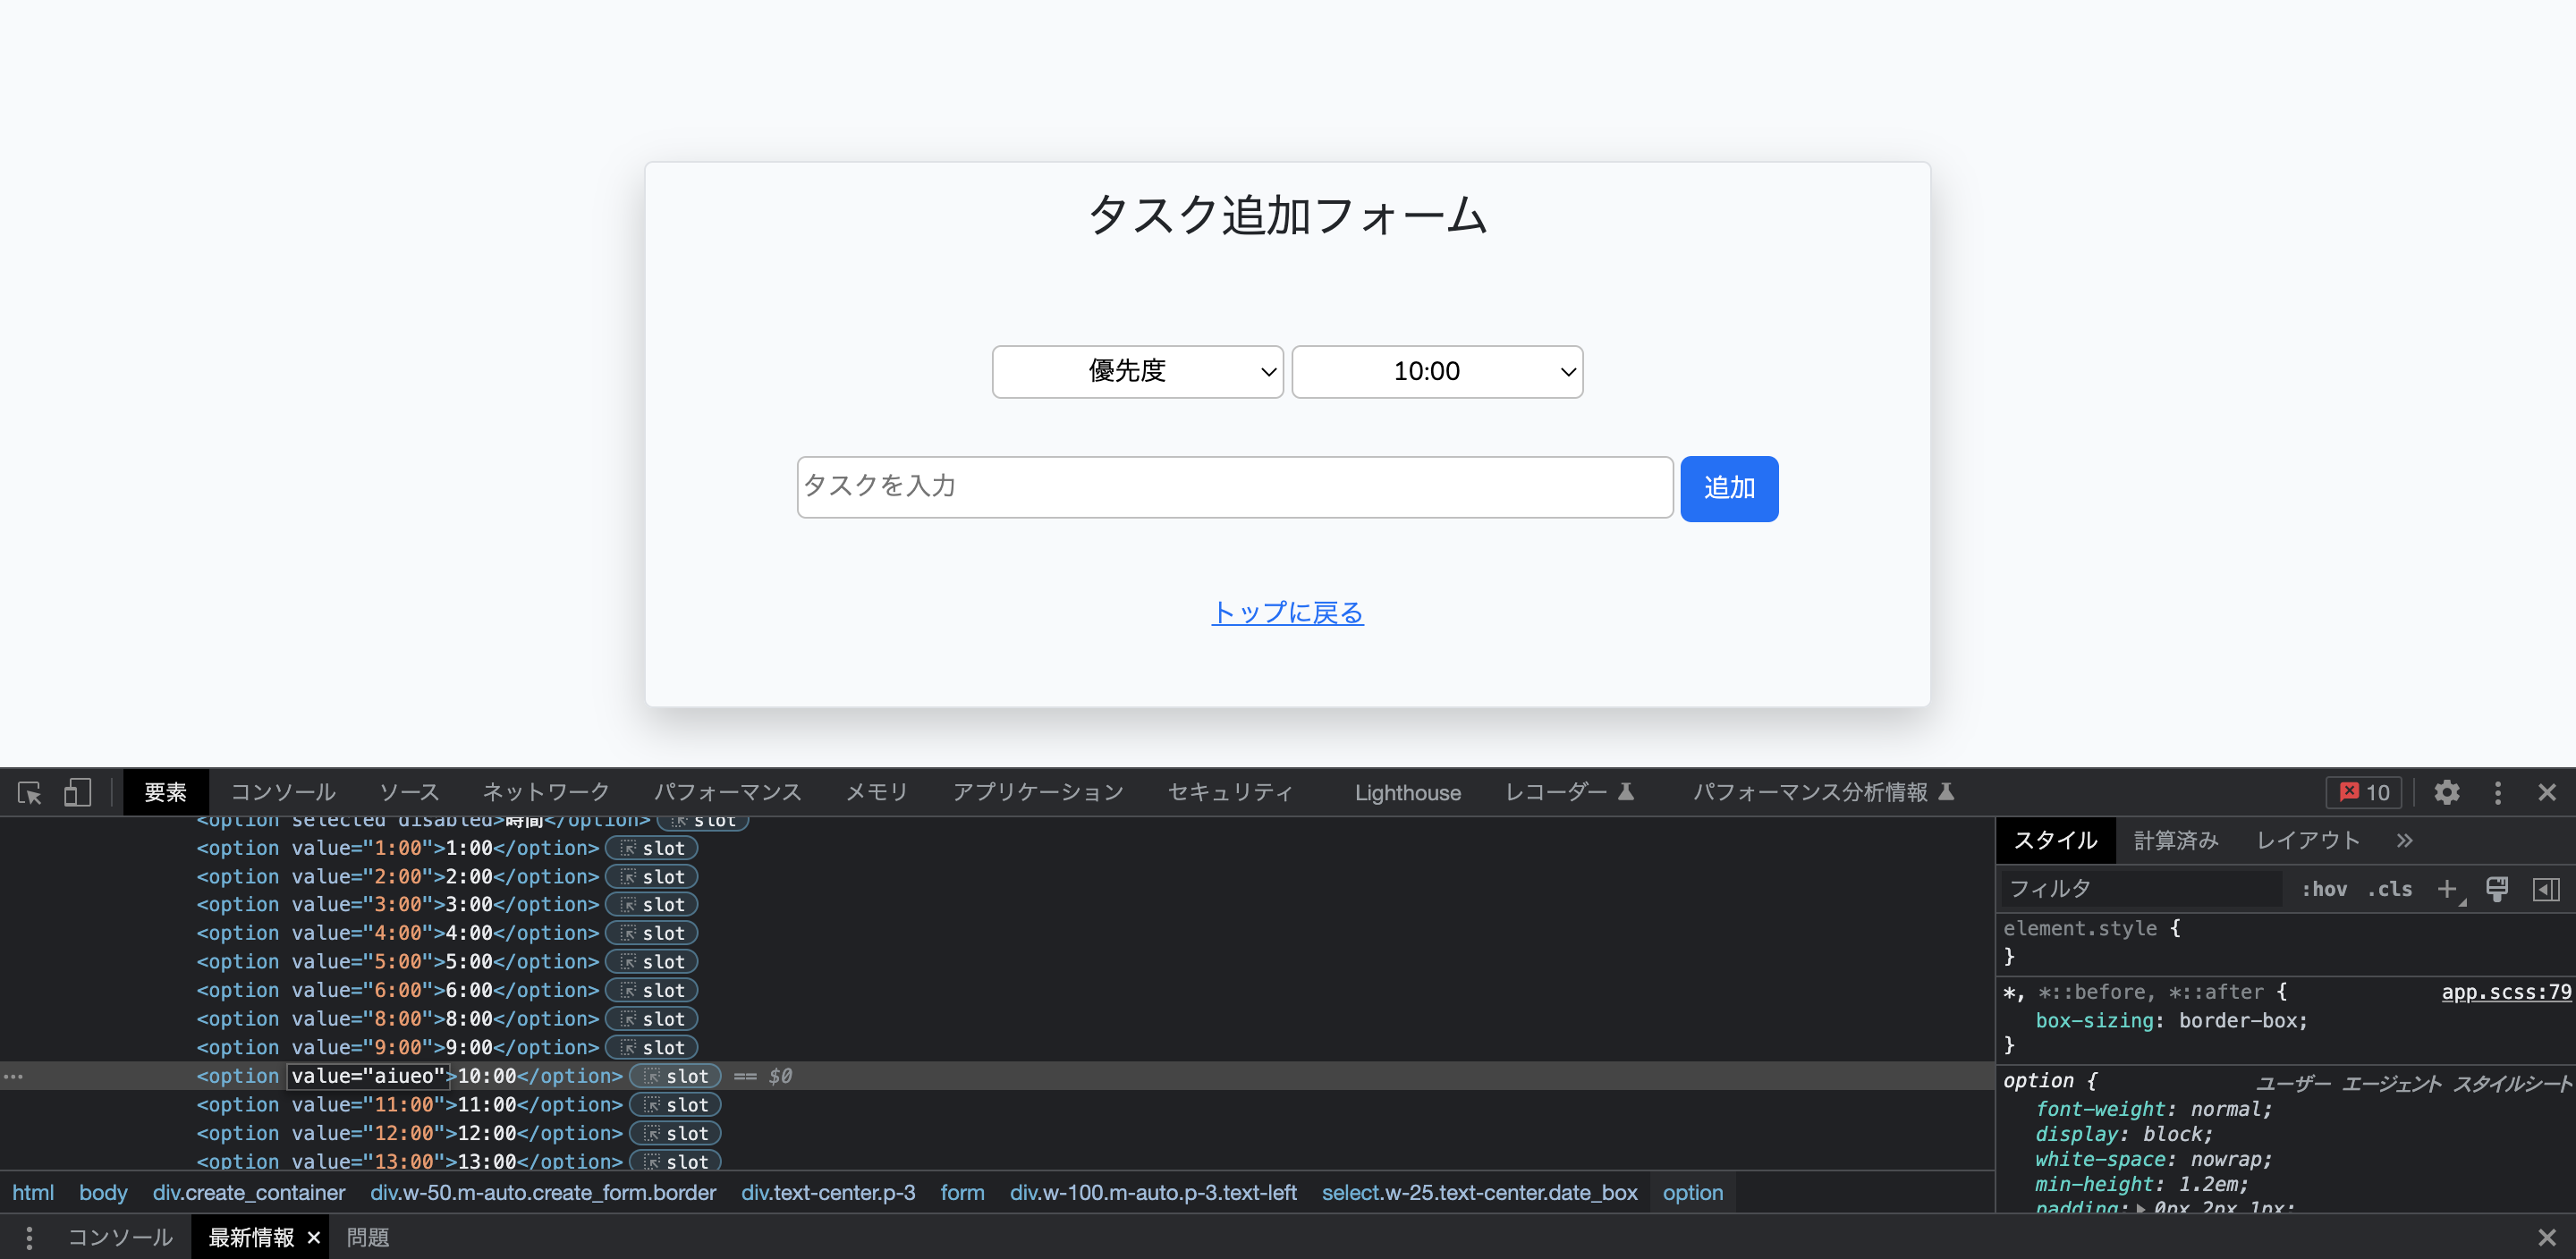Click the slot badge next to 2:00 option
This screenshot has height=1259, width=2576.
tap(652, 876)
